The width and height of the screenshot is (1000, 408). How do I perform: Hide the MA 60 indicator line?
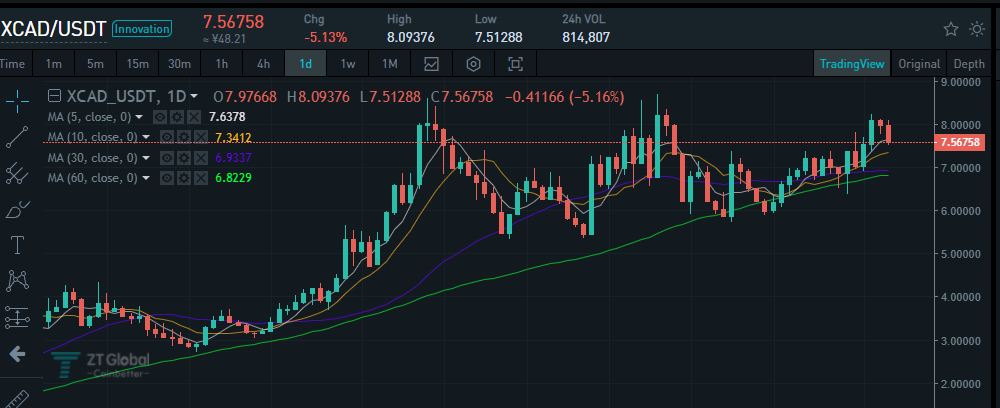(167, 178)
